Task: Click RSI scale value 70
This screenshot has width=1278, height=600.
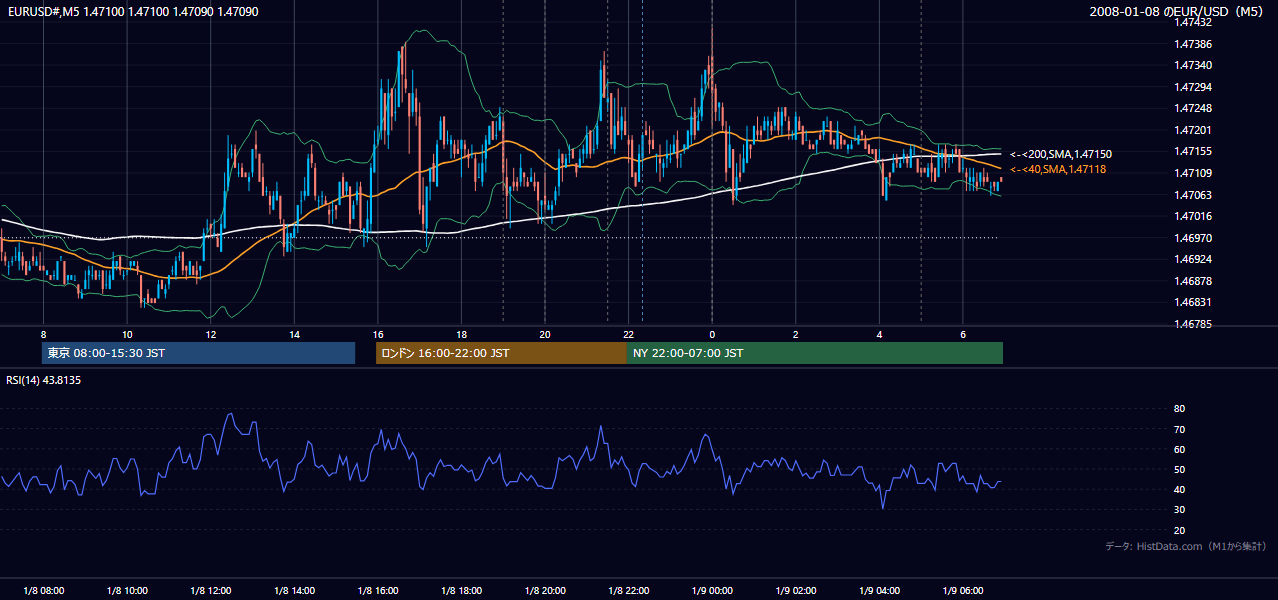Action: [1179, 429]
